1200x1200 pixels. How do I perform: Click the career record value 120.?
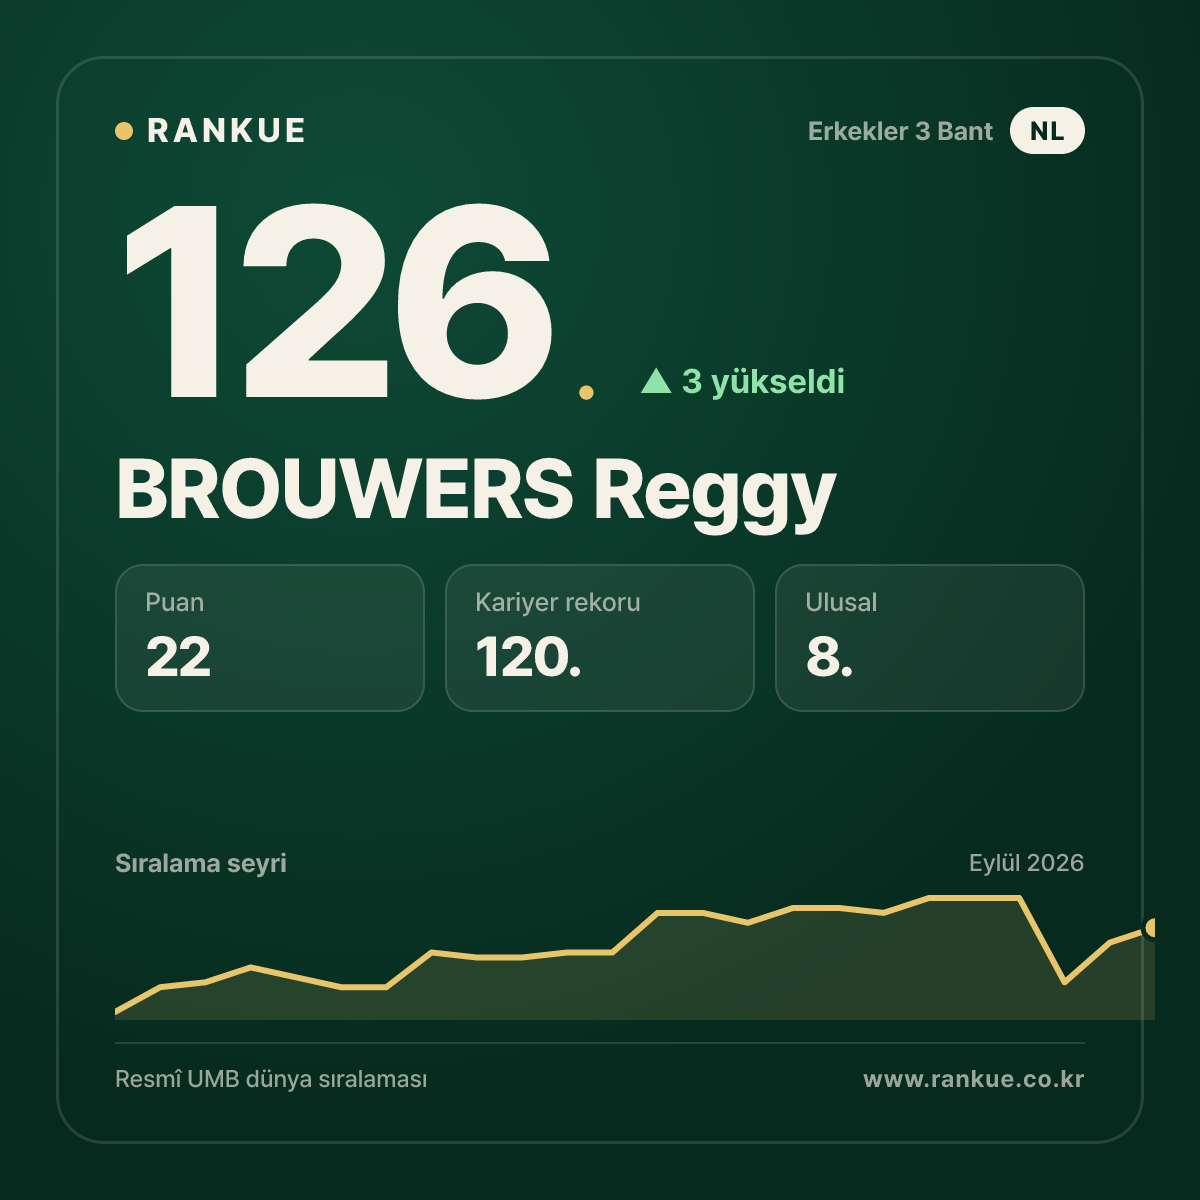tap(528, 657)
